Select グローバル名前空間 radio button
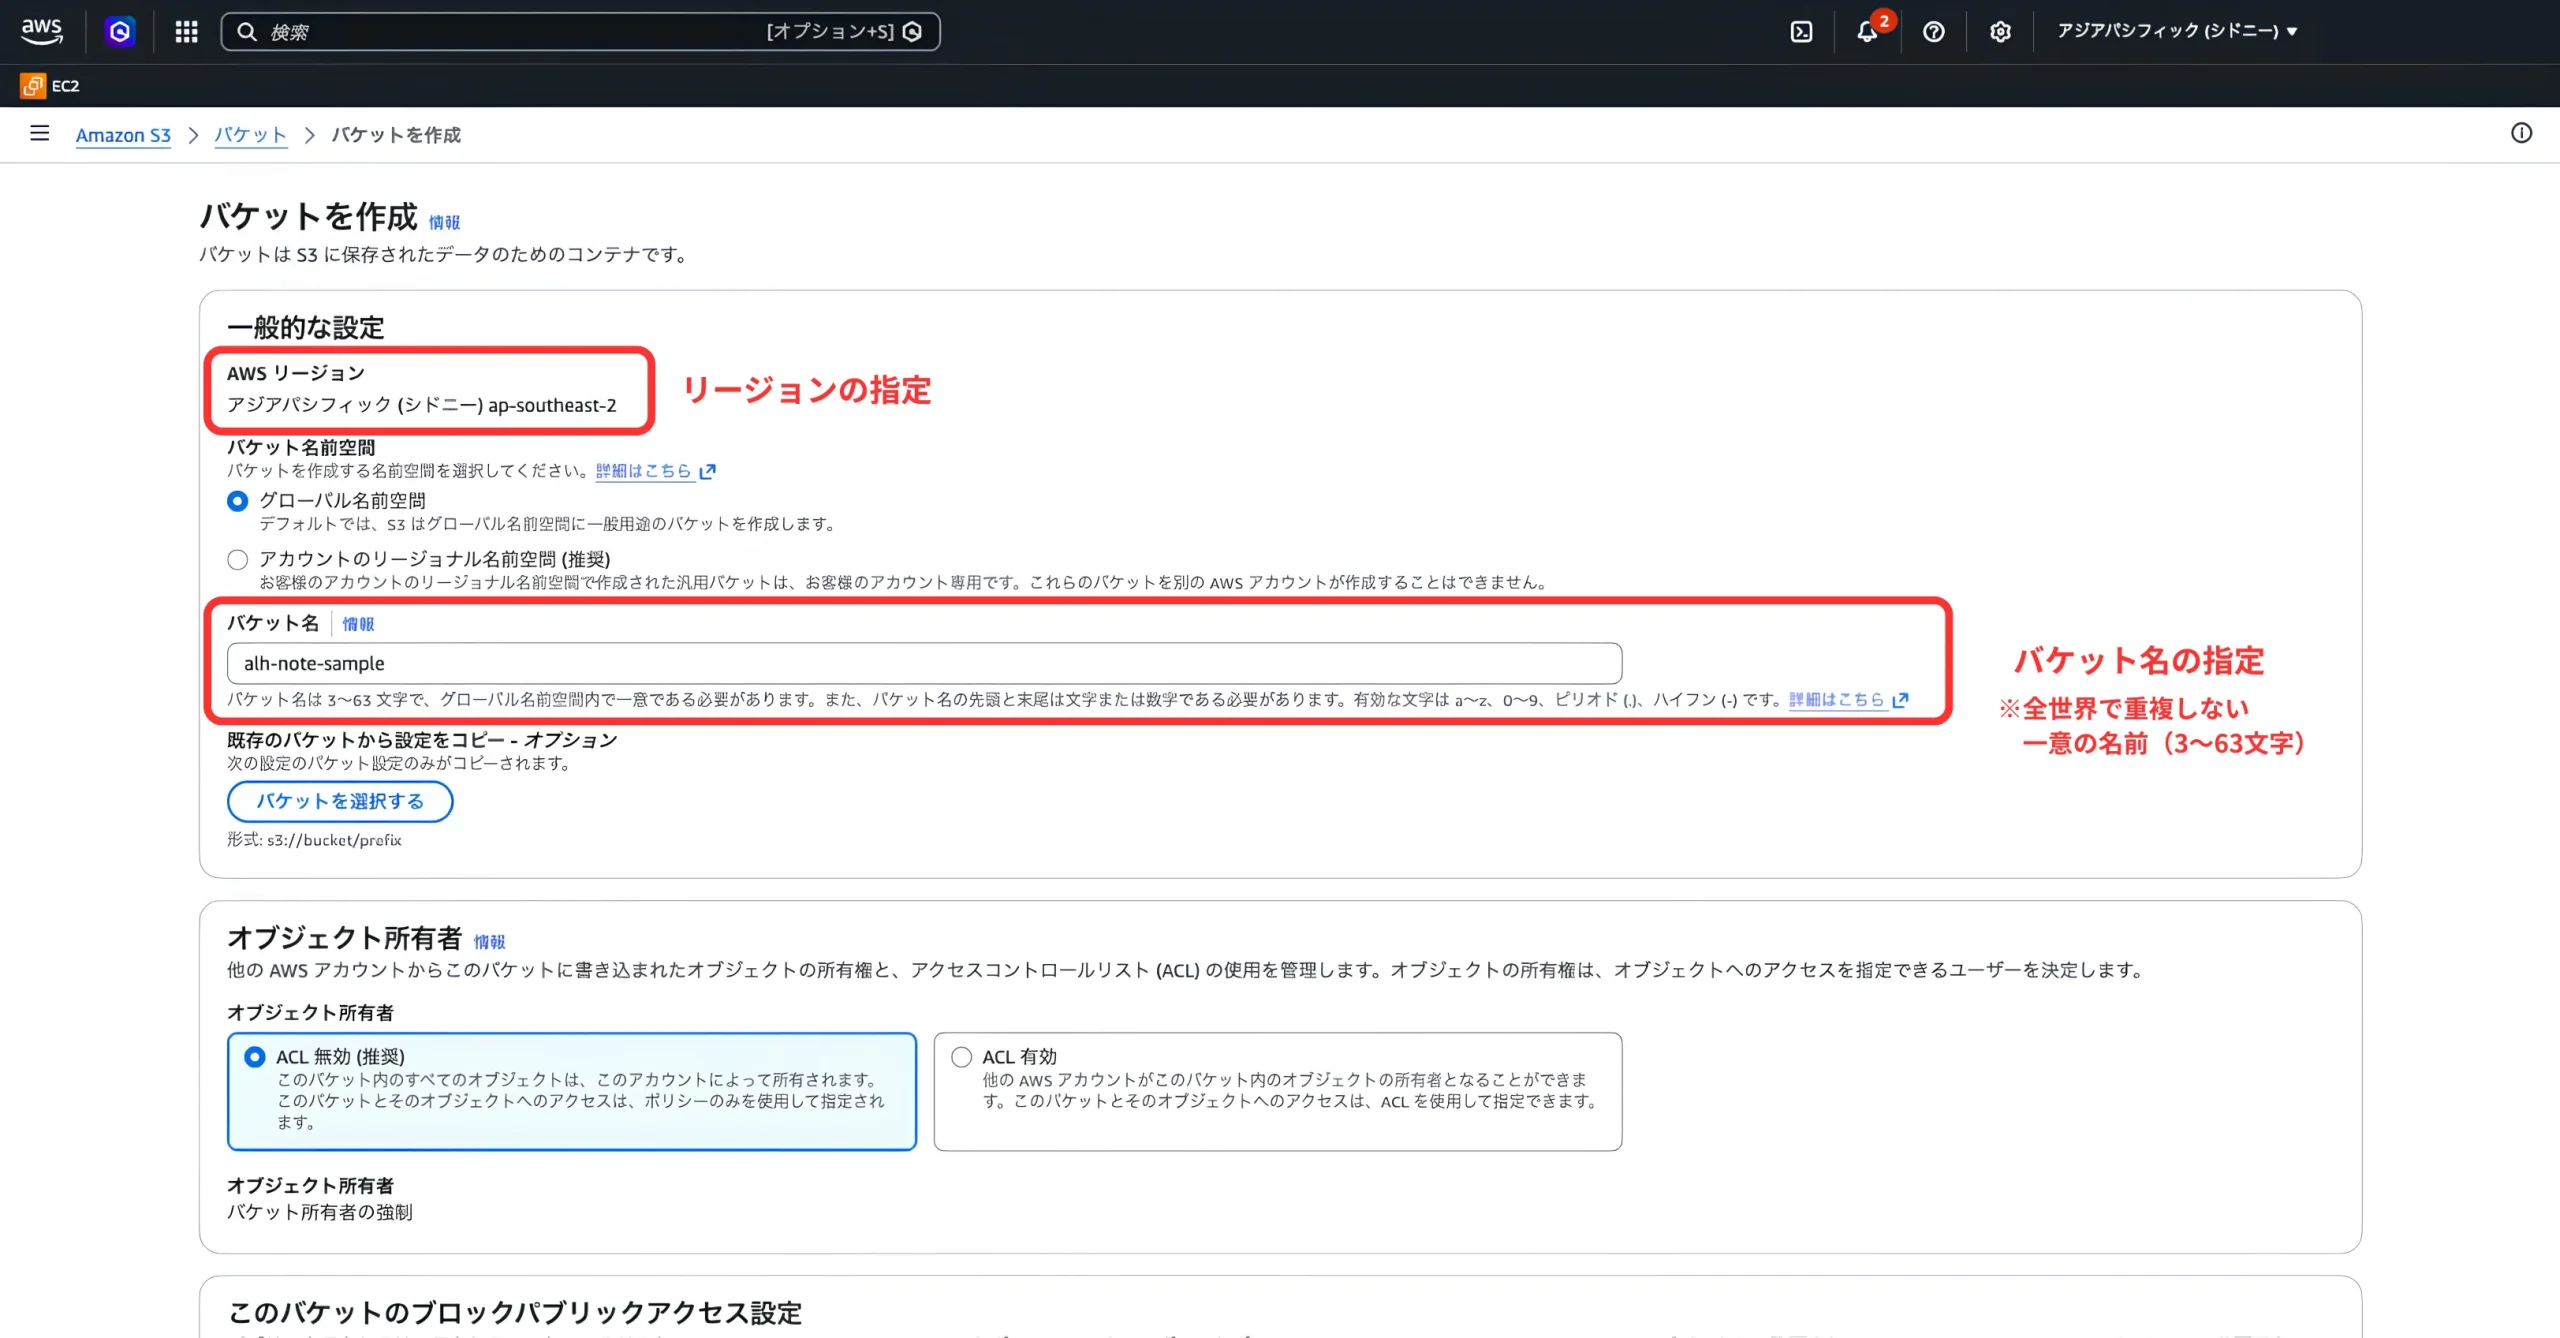Image resolution: width=2560 pixels, height=1338 pixels. point(237,501)
